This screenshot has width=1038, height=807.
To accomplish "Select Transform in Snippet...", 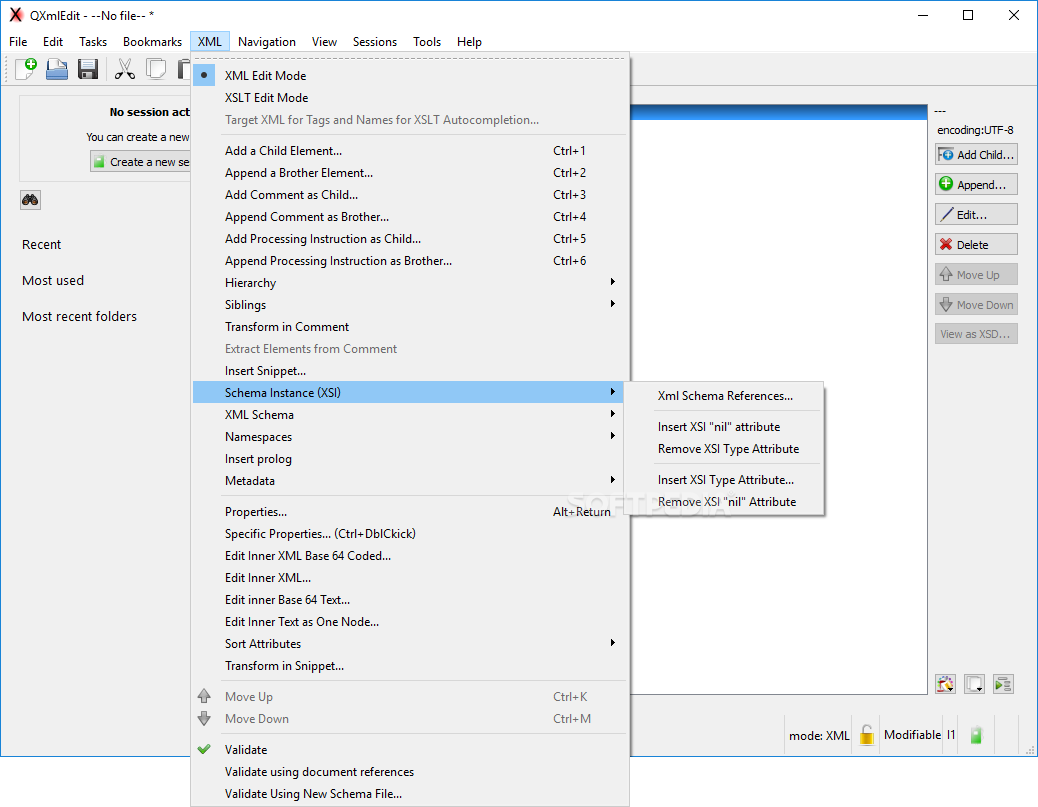I will pos(410,666).
